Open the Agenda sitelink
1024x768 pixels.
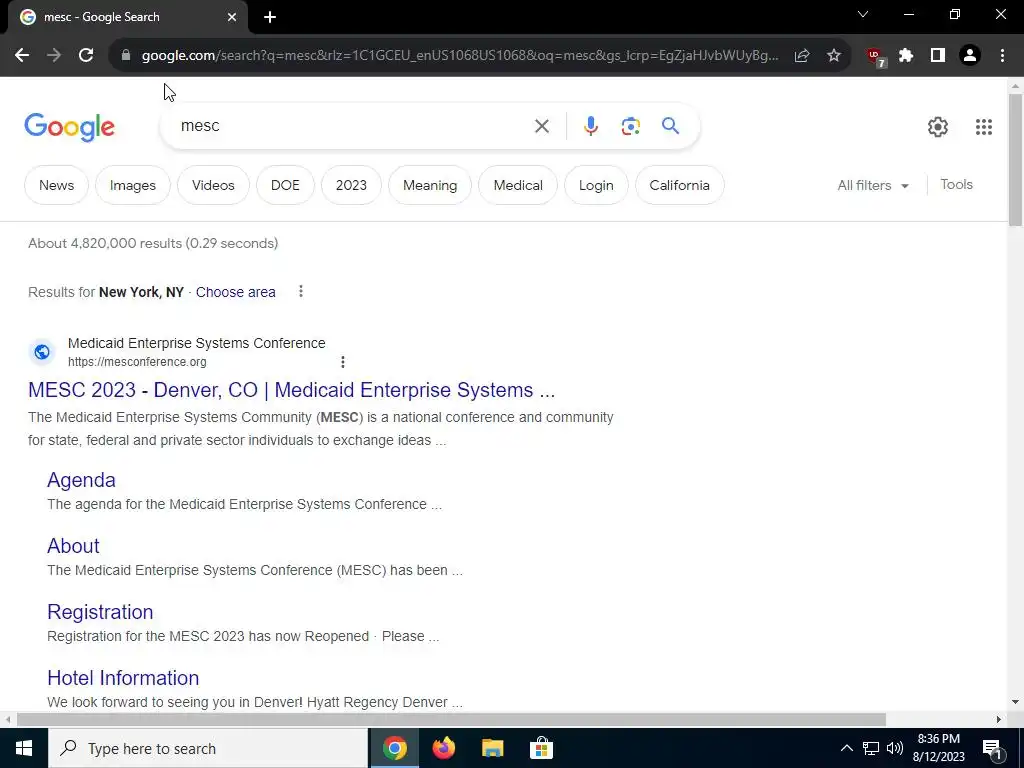click(81, 480)
